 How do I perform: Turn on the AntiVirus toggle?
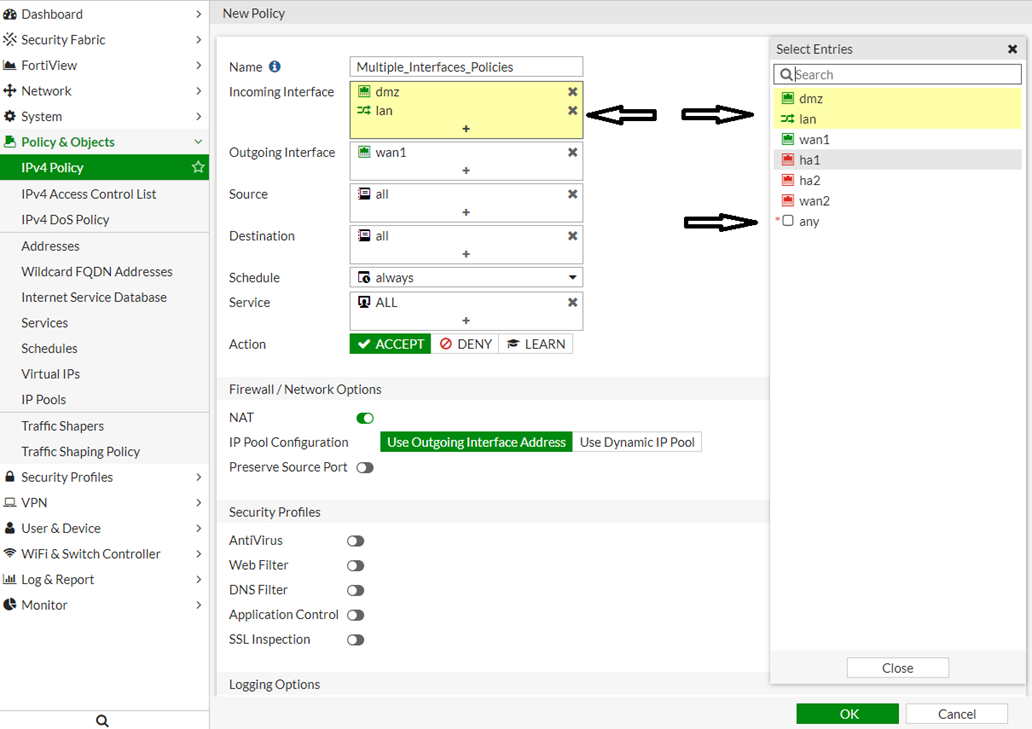(x=355, y=541)
